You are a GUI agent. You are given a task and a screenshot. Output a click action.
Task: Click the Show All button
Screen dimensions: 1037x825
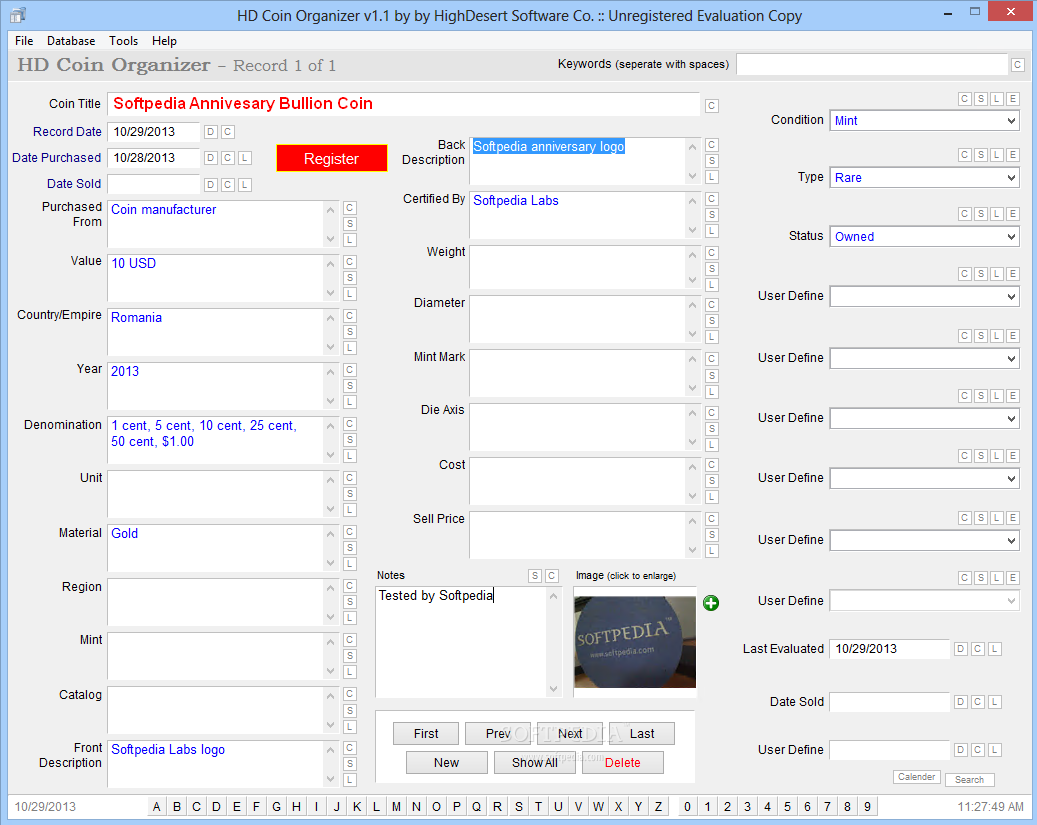534,763
